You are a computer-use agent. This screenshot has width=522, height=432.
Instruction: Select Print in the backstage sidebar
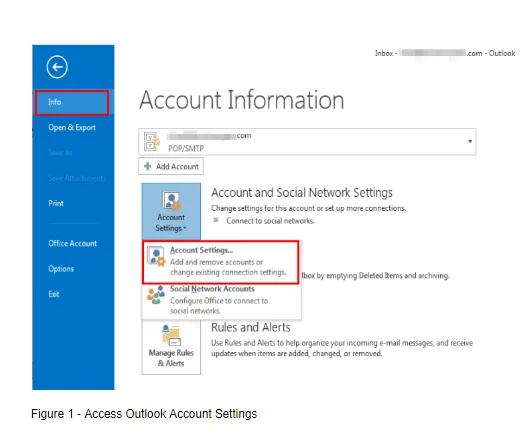pyautogui.click(x=56, y=203)
